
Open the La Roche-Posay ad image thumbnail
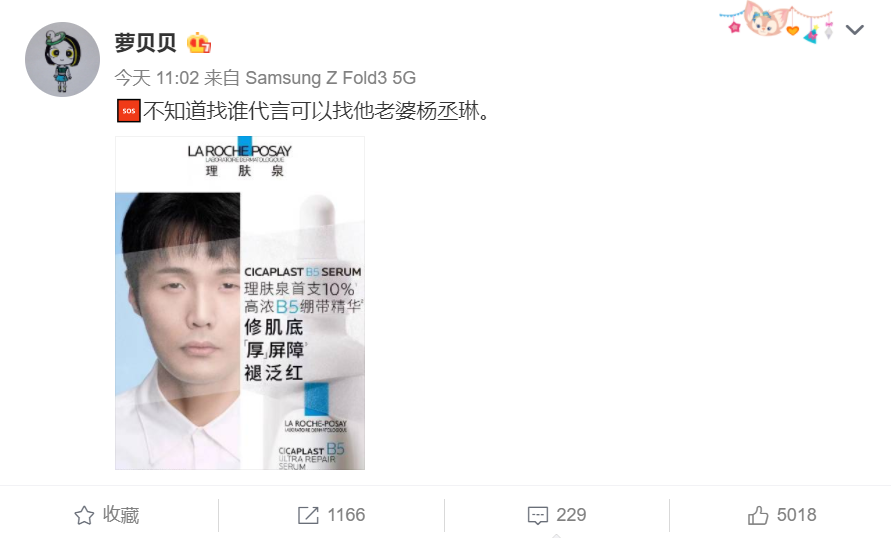point(240,303)
